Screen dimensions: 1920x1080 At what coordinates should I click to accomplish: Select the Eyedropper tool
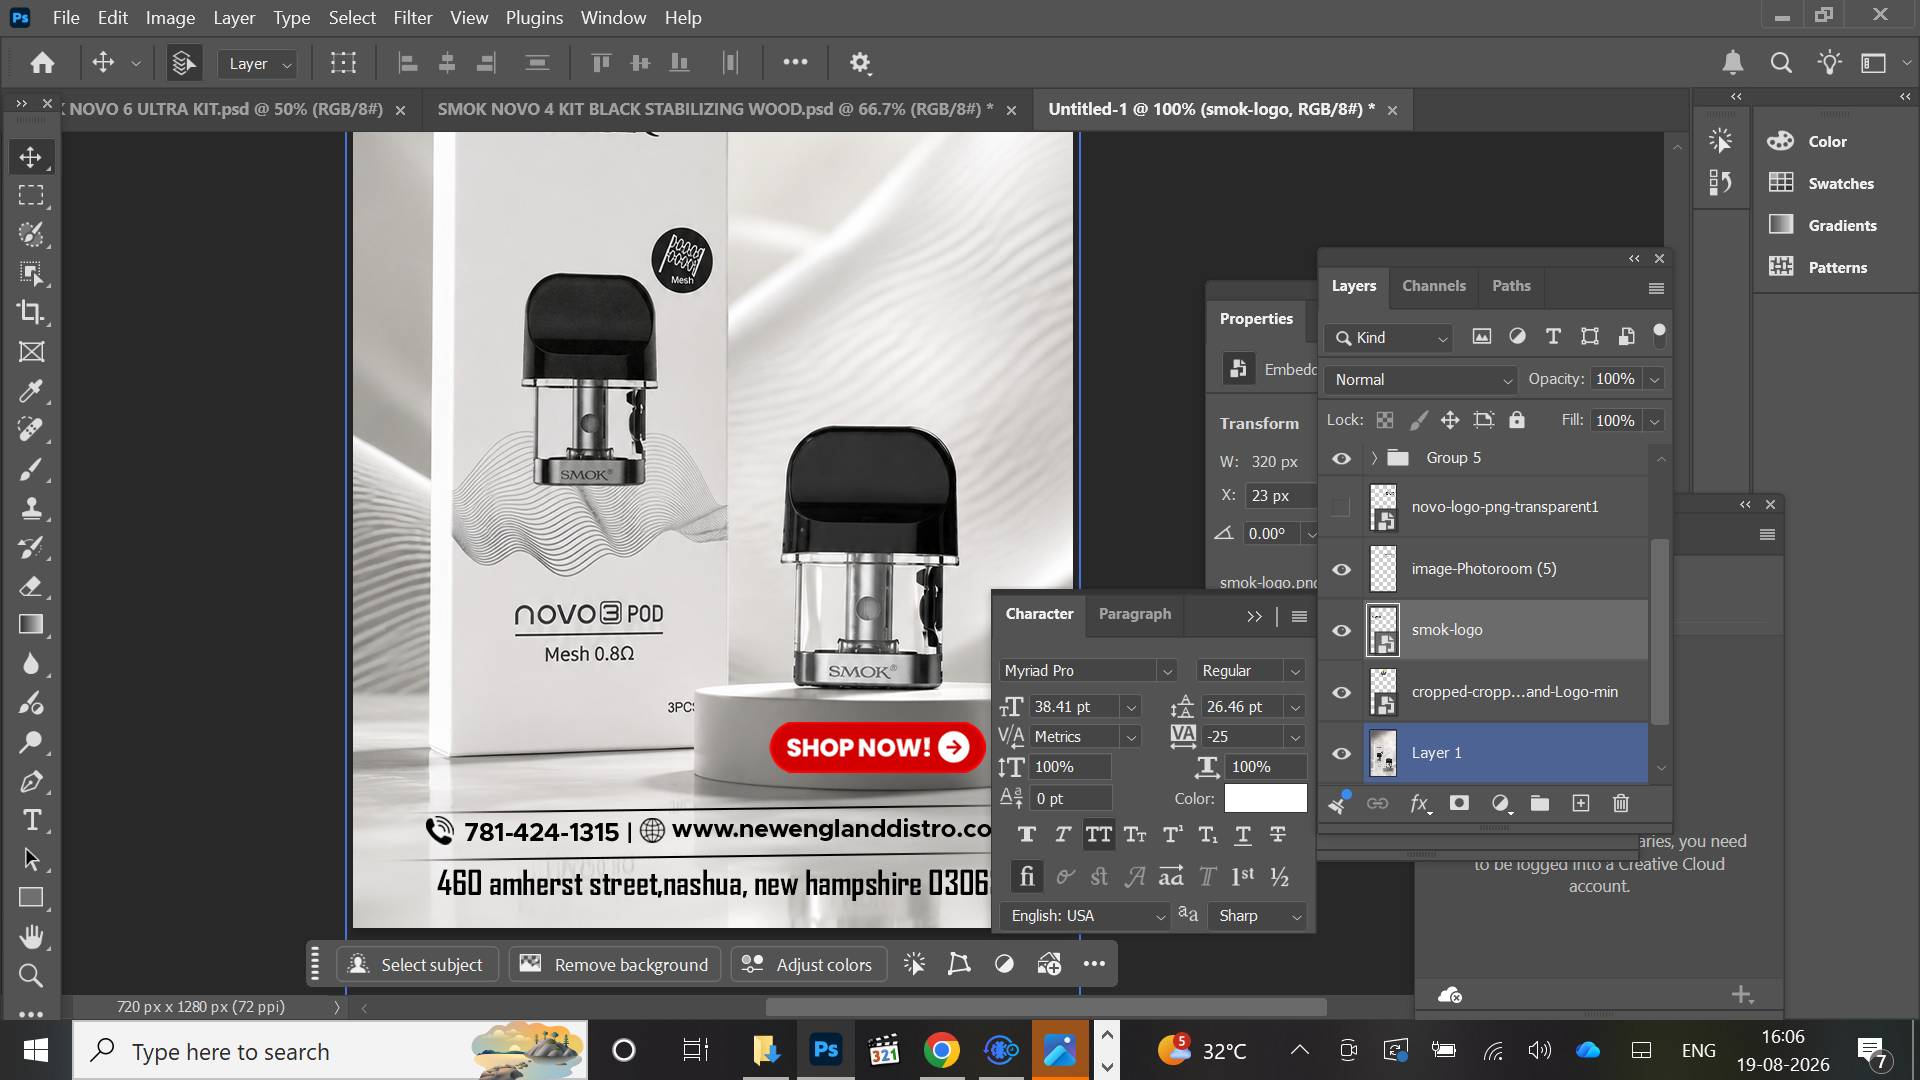31,390
